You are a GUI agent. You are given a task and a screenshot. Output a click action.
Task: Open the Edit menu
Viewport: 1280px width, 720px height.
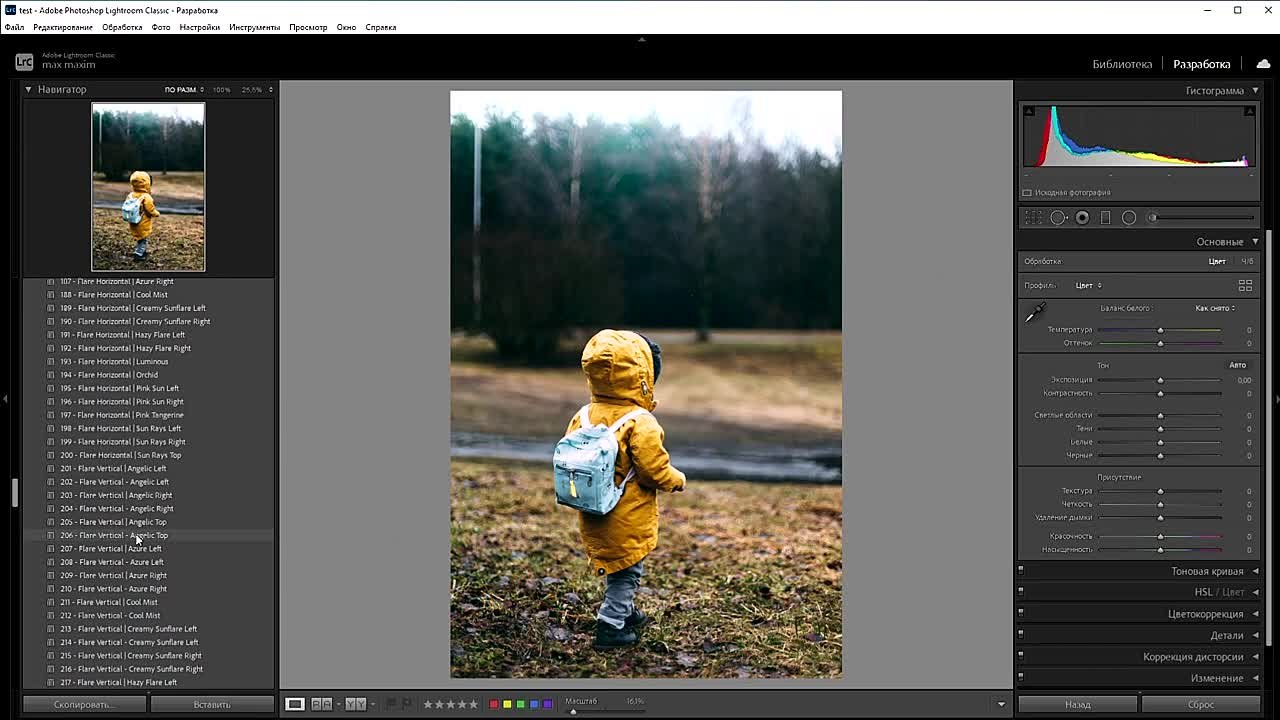(x=63, y=27)
